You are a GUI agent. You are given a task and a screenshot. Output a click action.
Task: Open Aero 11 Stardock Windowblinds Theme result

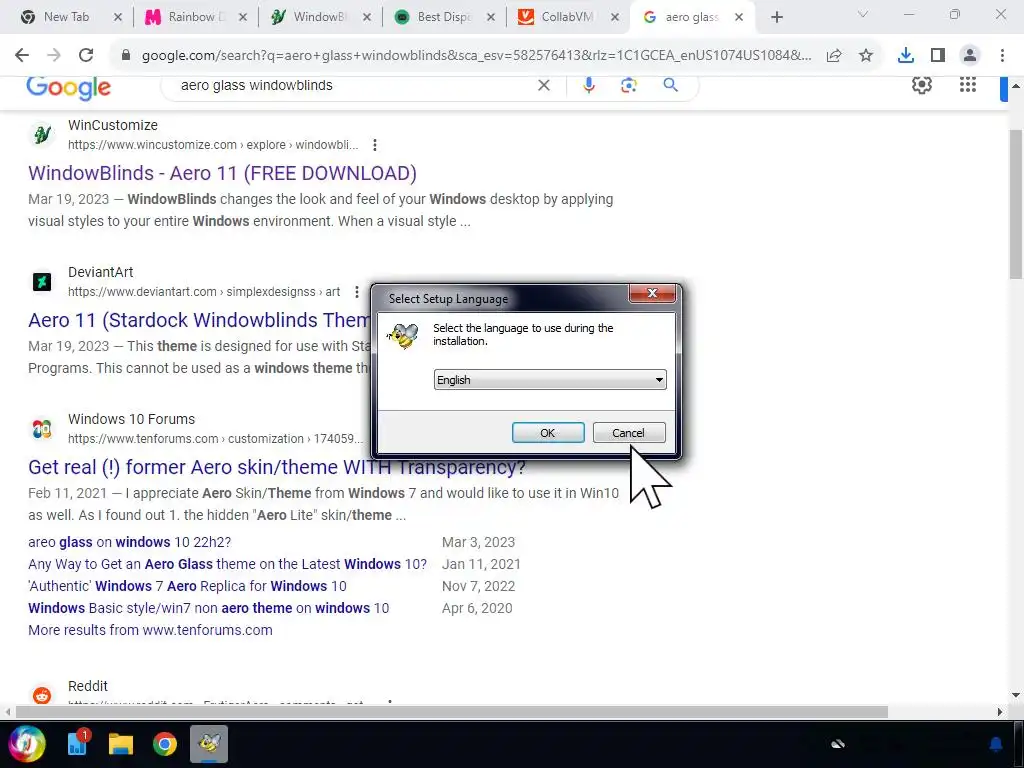coord(199,320)
